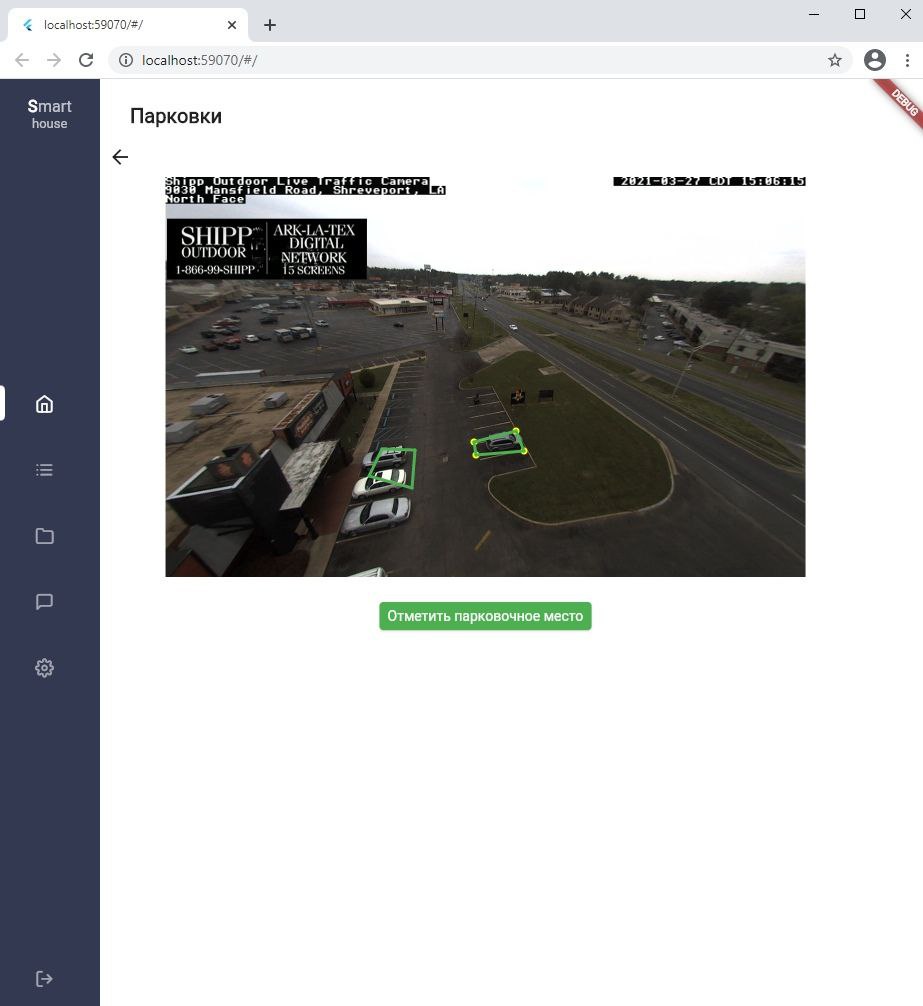Open the list view sidebar icon

(44, 470)
